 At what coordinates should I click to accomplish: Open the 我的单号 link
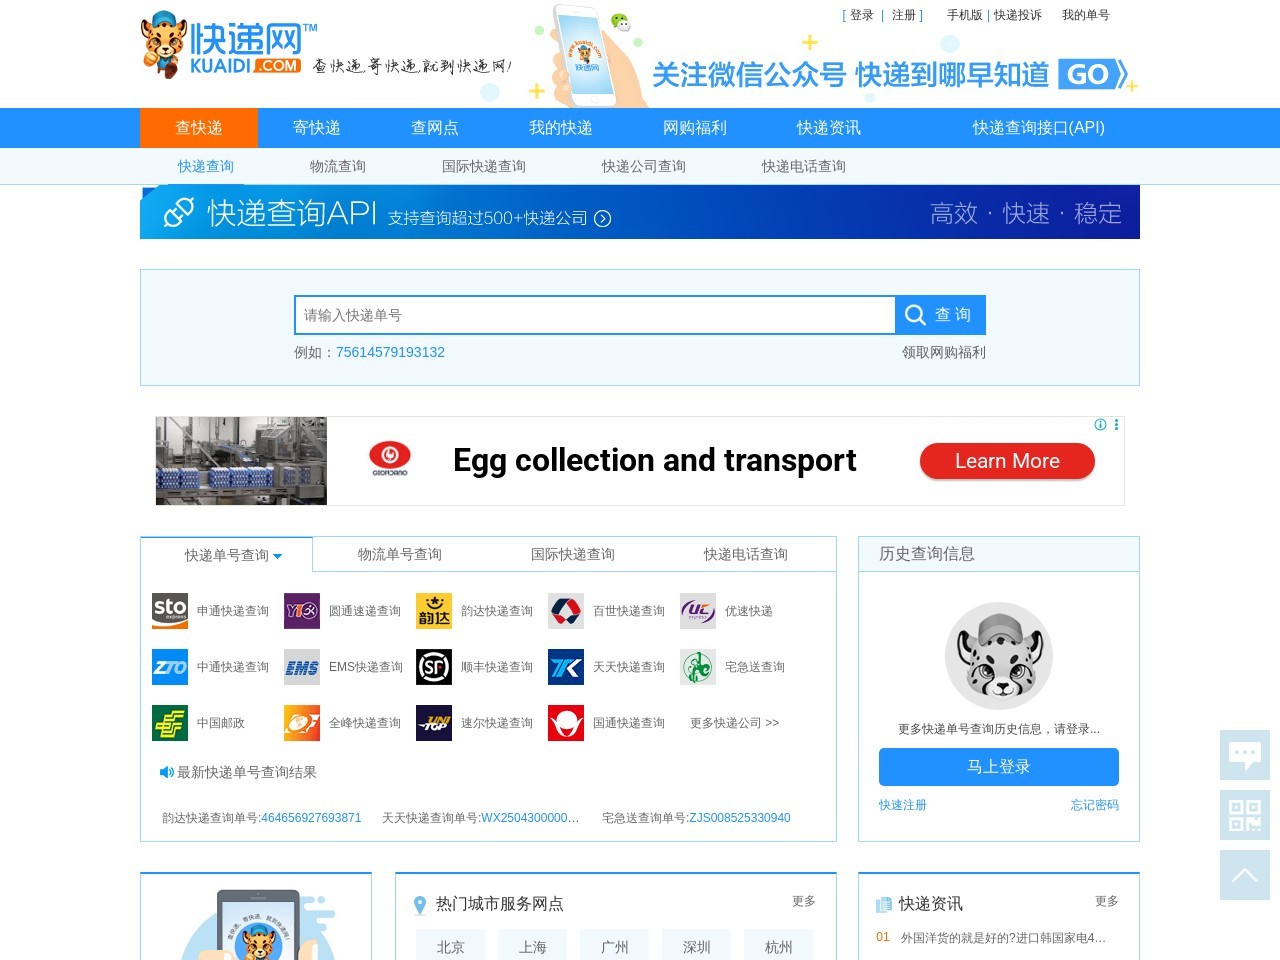pyautogui.click(x=1086, y=15)
